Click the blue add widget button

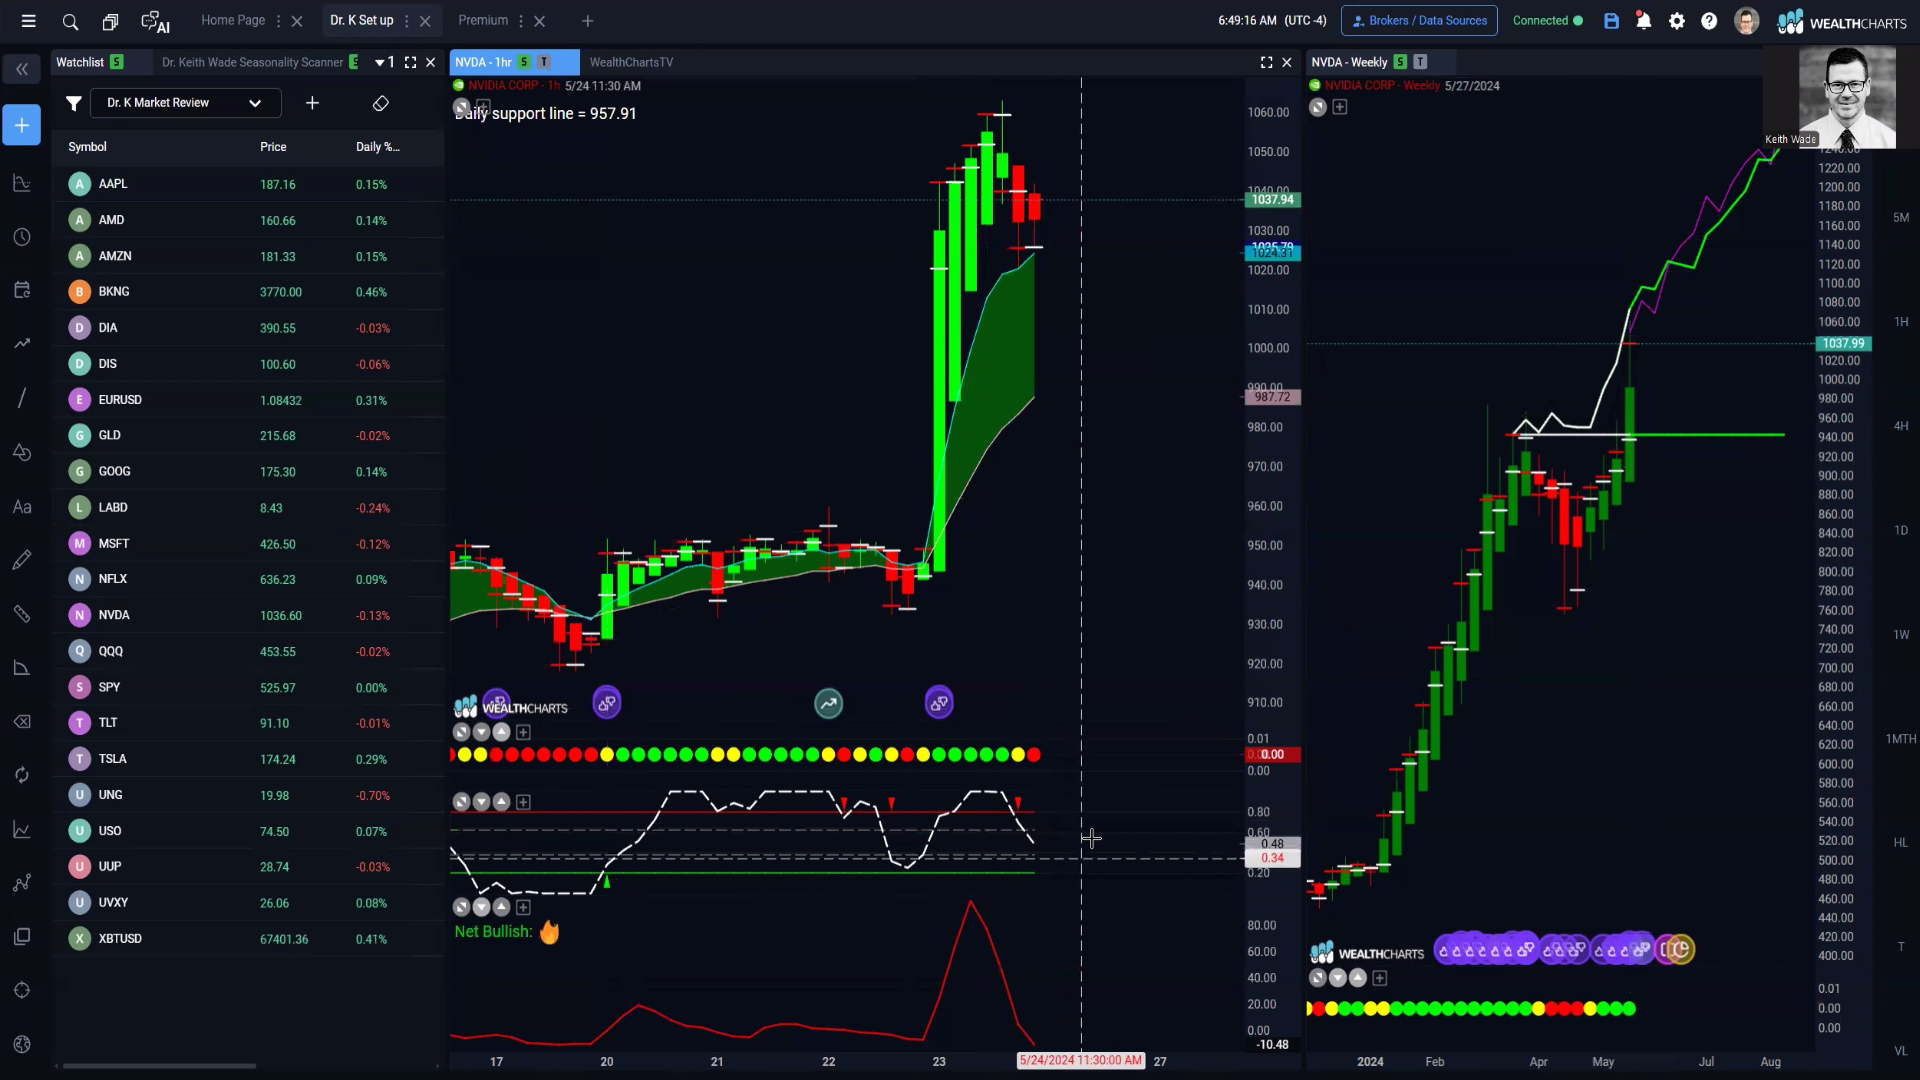pos(21,125)
